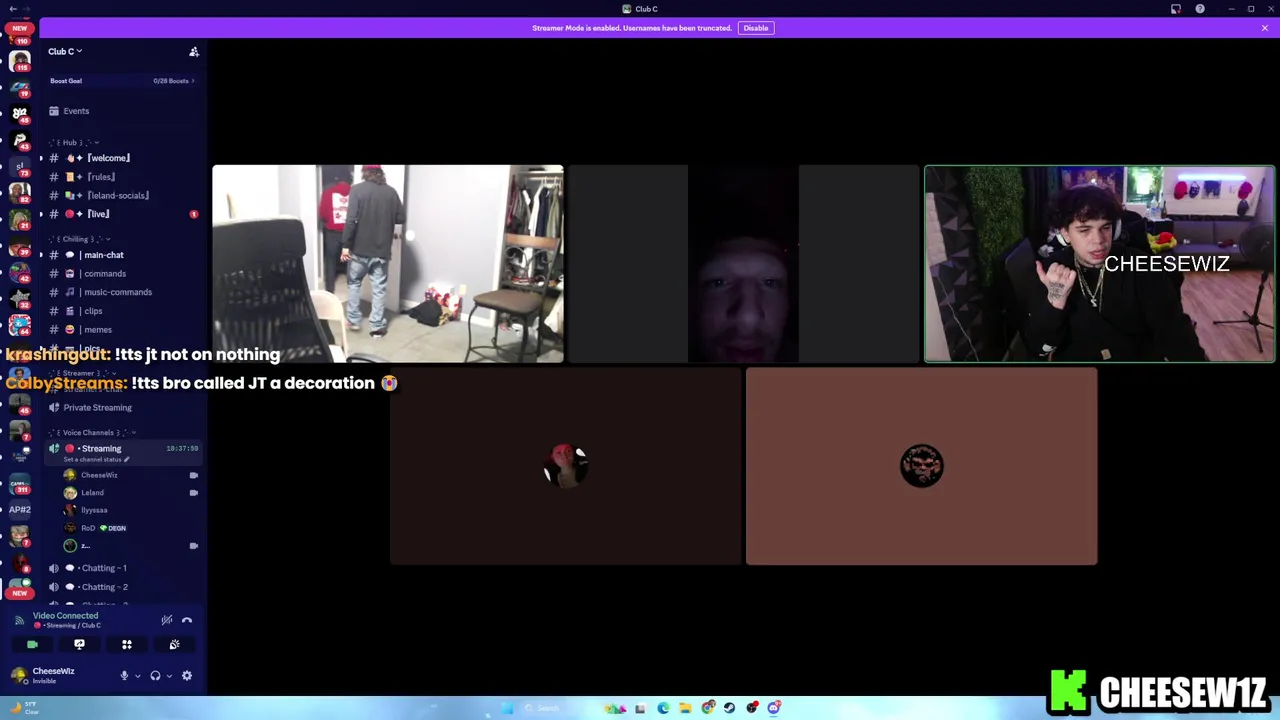The height and width of the screenshot is (720, 1280).
Task: Open the welcome channel
Action: pyautogui.click(x=107, y=158)
